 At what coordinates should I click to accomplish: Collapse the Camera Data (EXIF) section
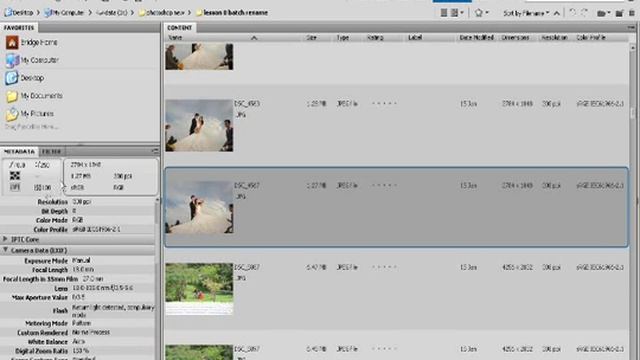click(5, 250)
